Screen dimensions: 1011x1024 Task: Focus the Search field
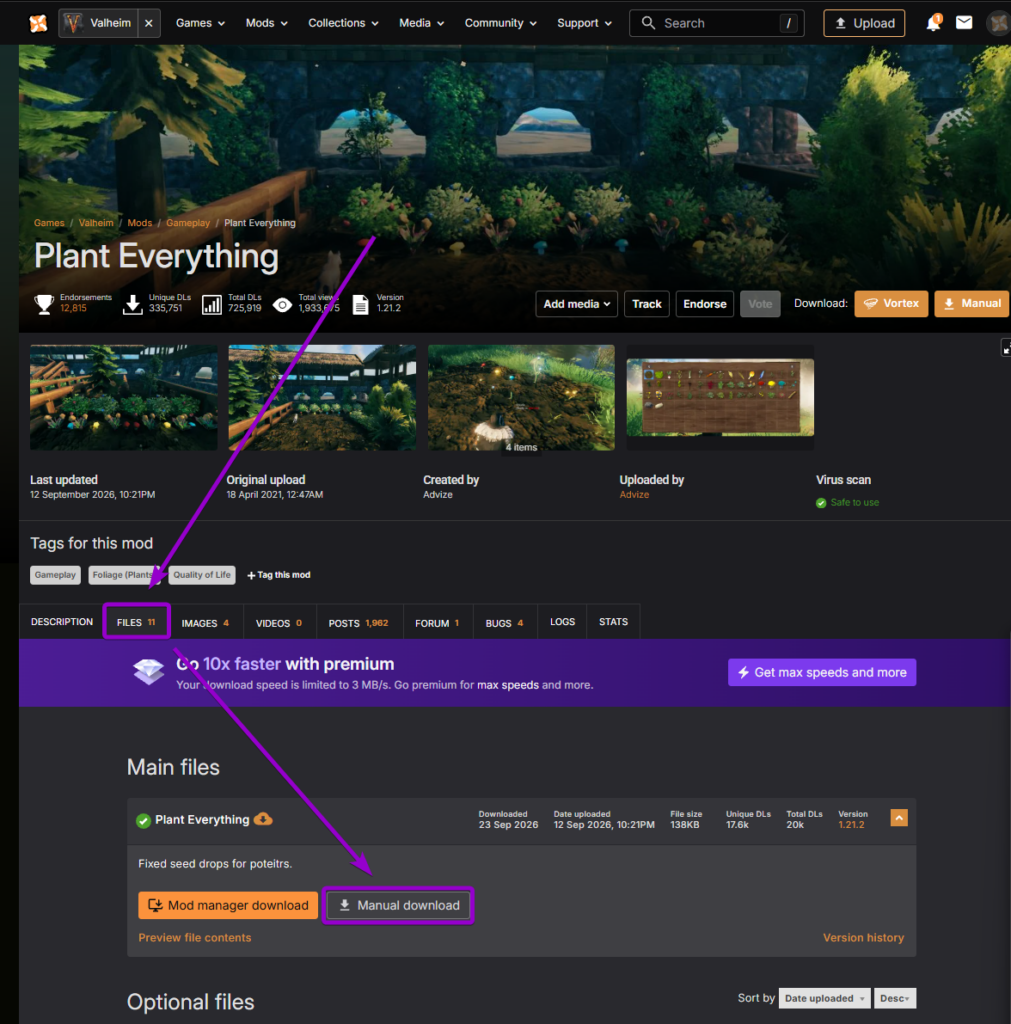point(716,24)
